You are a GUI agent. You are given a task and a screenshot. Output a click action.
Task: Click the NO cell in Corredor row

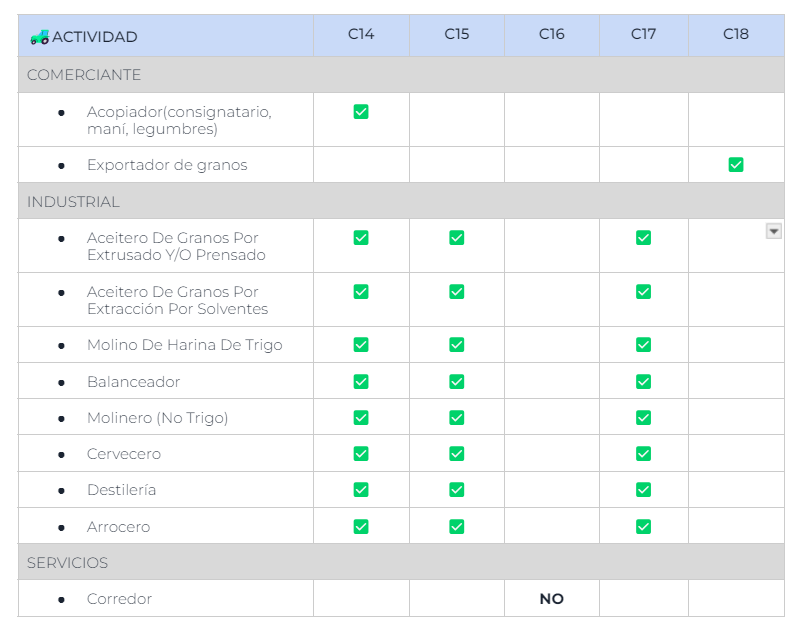pos(552,599)
